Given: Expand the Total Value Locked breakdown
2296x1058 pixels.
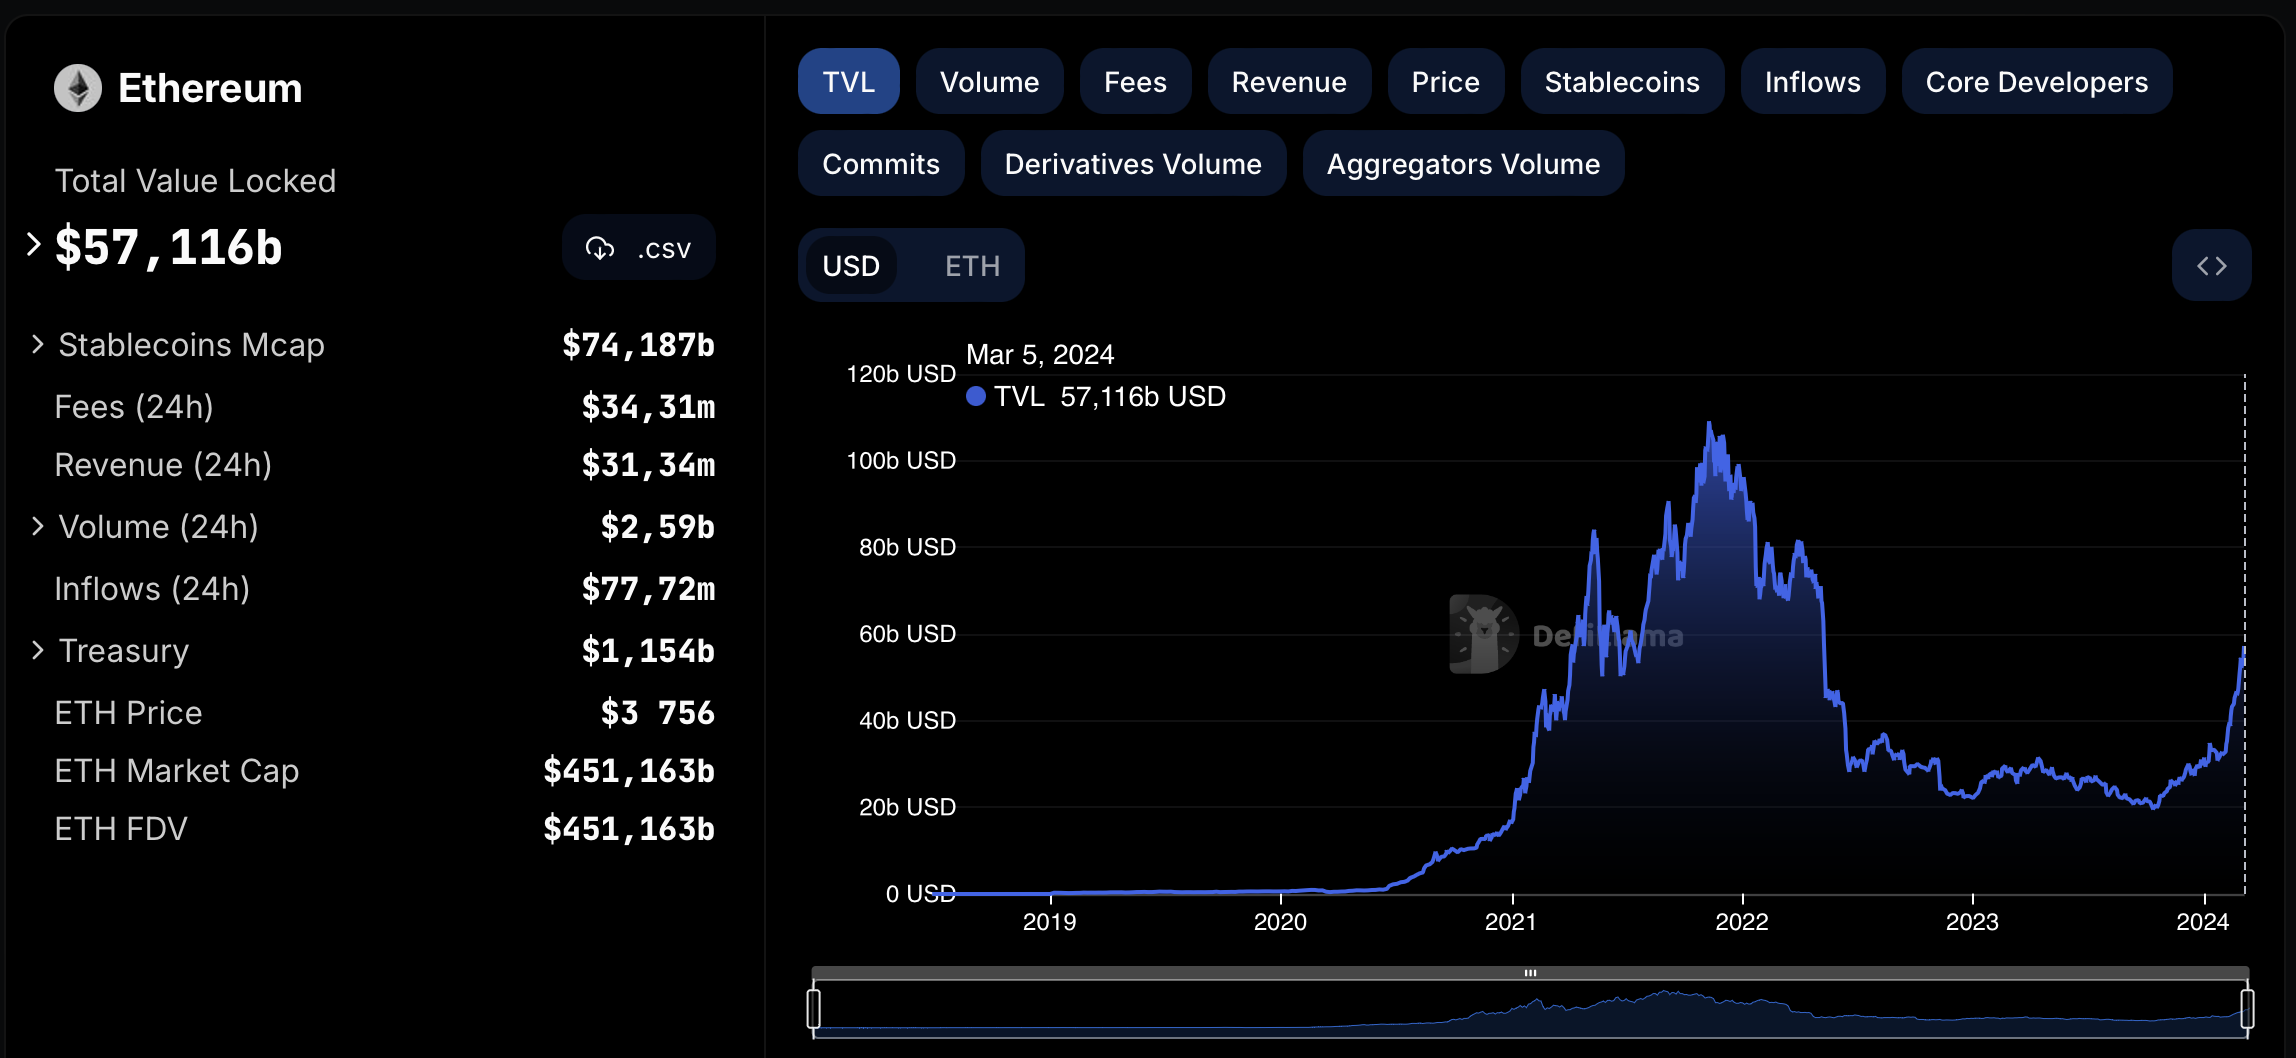Looking at the screenshot, I should tap(34, 245).
